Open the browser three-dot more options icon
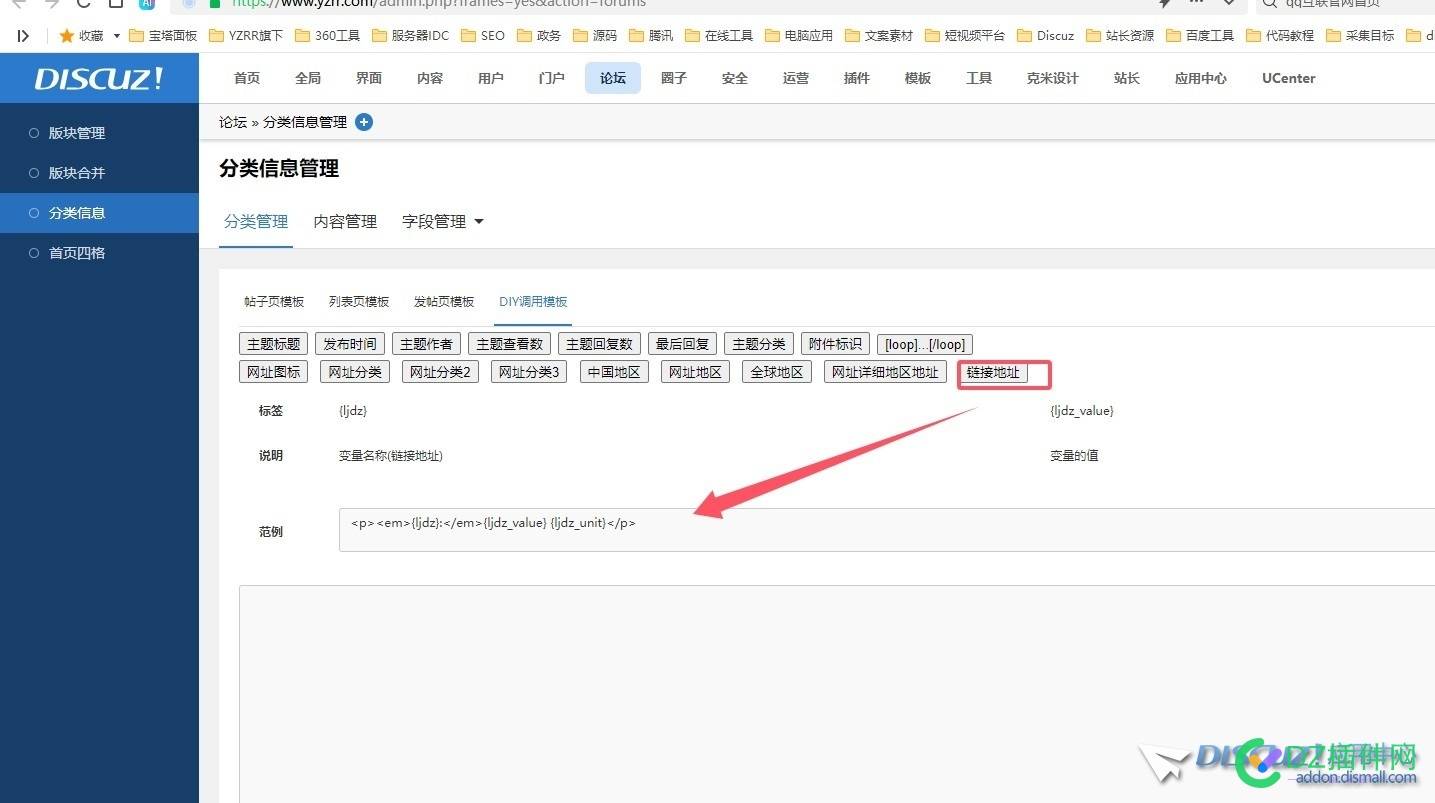 1196,4
